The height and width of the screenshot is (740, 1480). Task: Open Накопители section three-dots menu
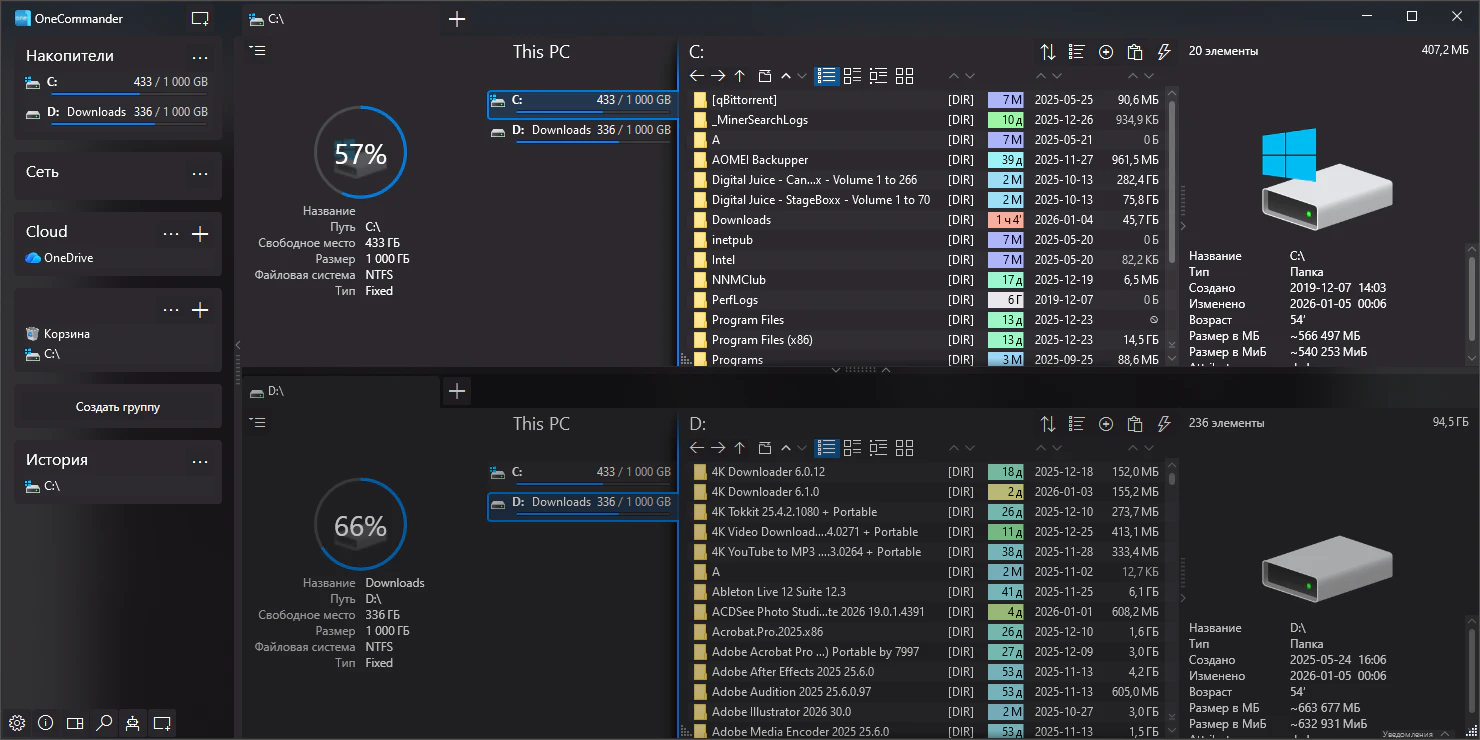click(200, 58)
